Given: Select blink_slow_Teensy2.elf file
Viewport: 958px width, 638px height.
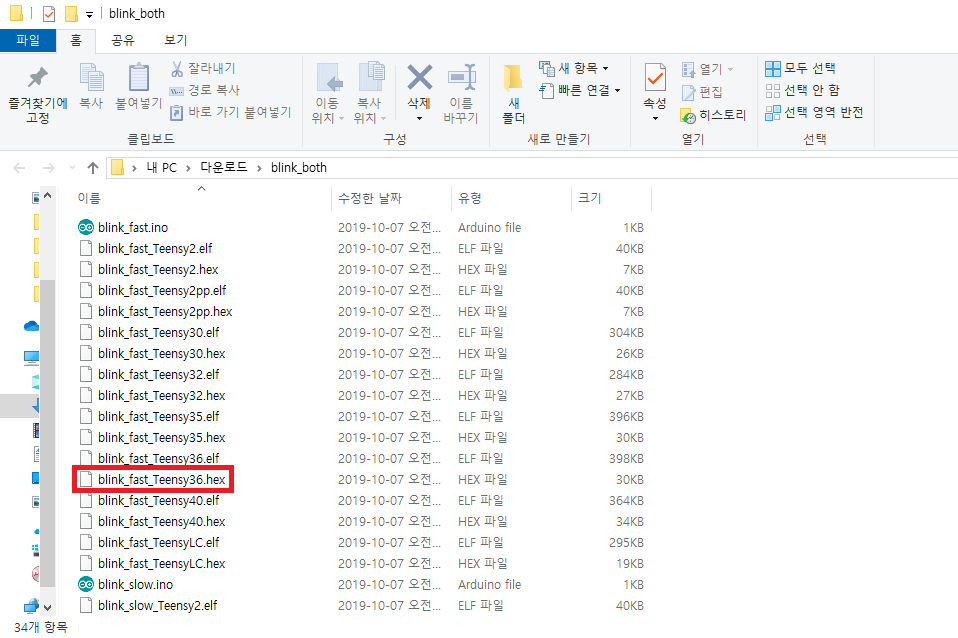Looking at the screenshot, I should pyautogui.click(x=157, y=606).
